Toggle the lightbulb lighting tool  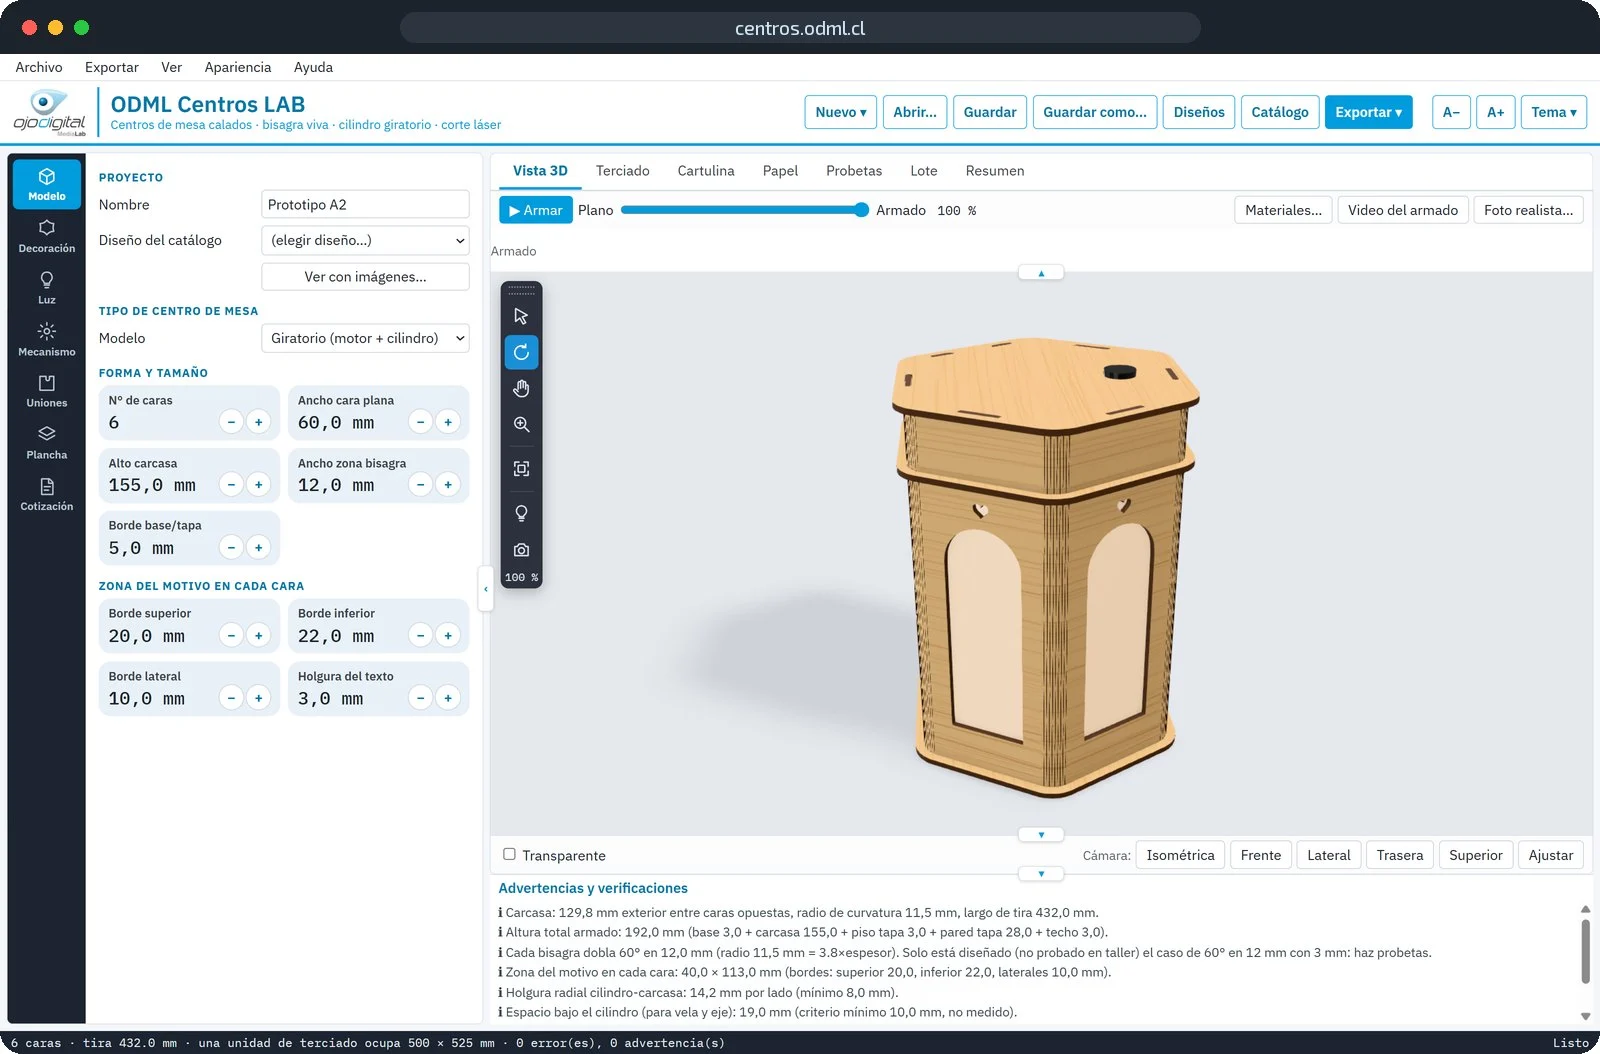[521, 513]
